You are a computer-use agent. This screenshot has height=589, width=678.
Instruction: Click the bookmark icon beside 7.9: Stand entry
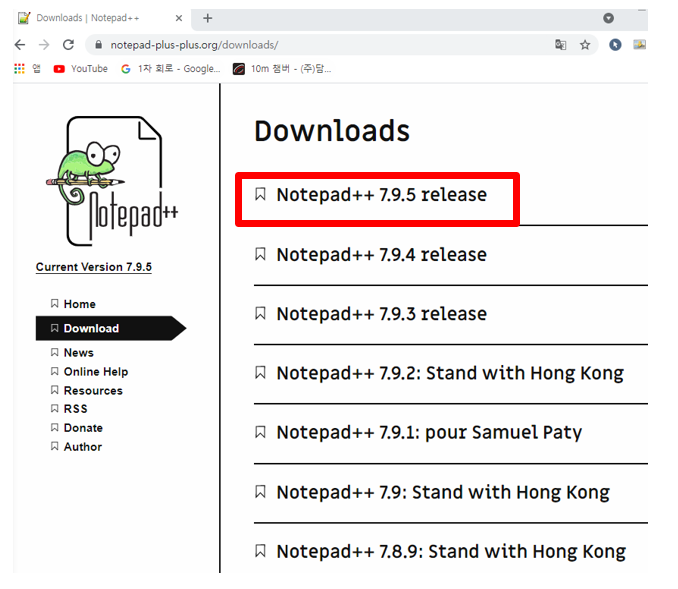coord(260,491)
